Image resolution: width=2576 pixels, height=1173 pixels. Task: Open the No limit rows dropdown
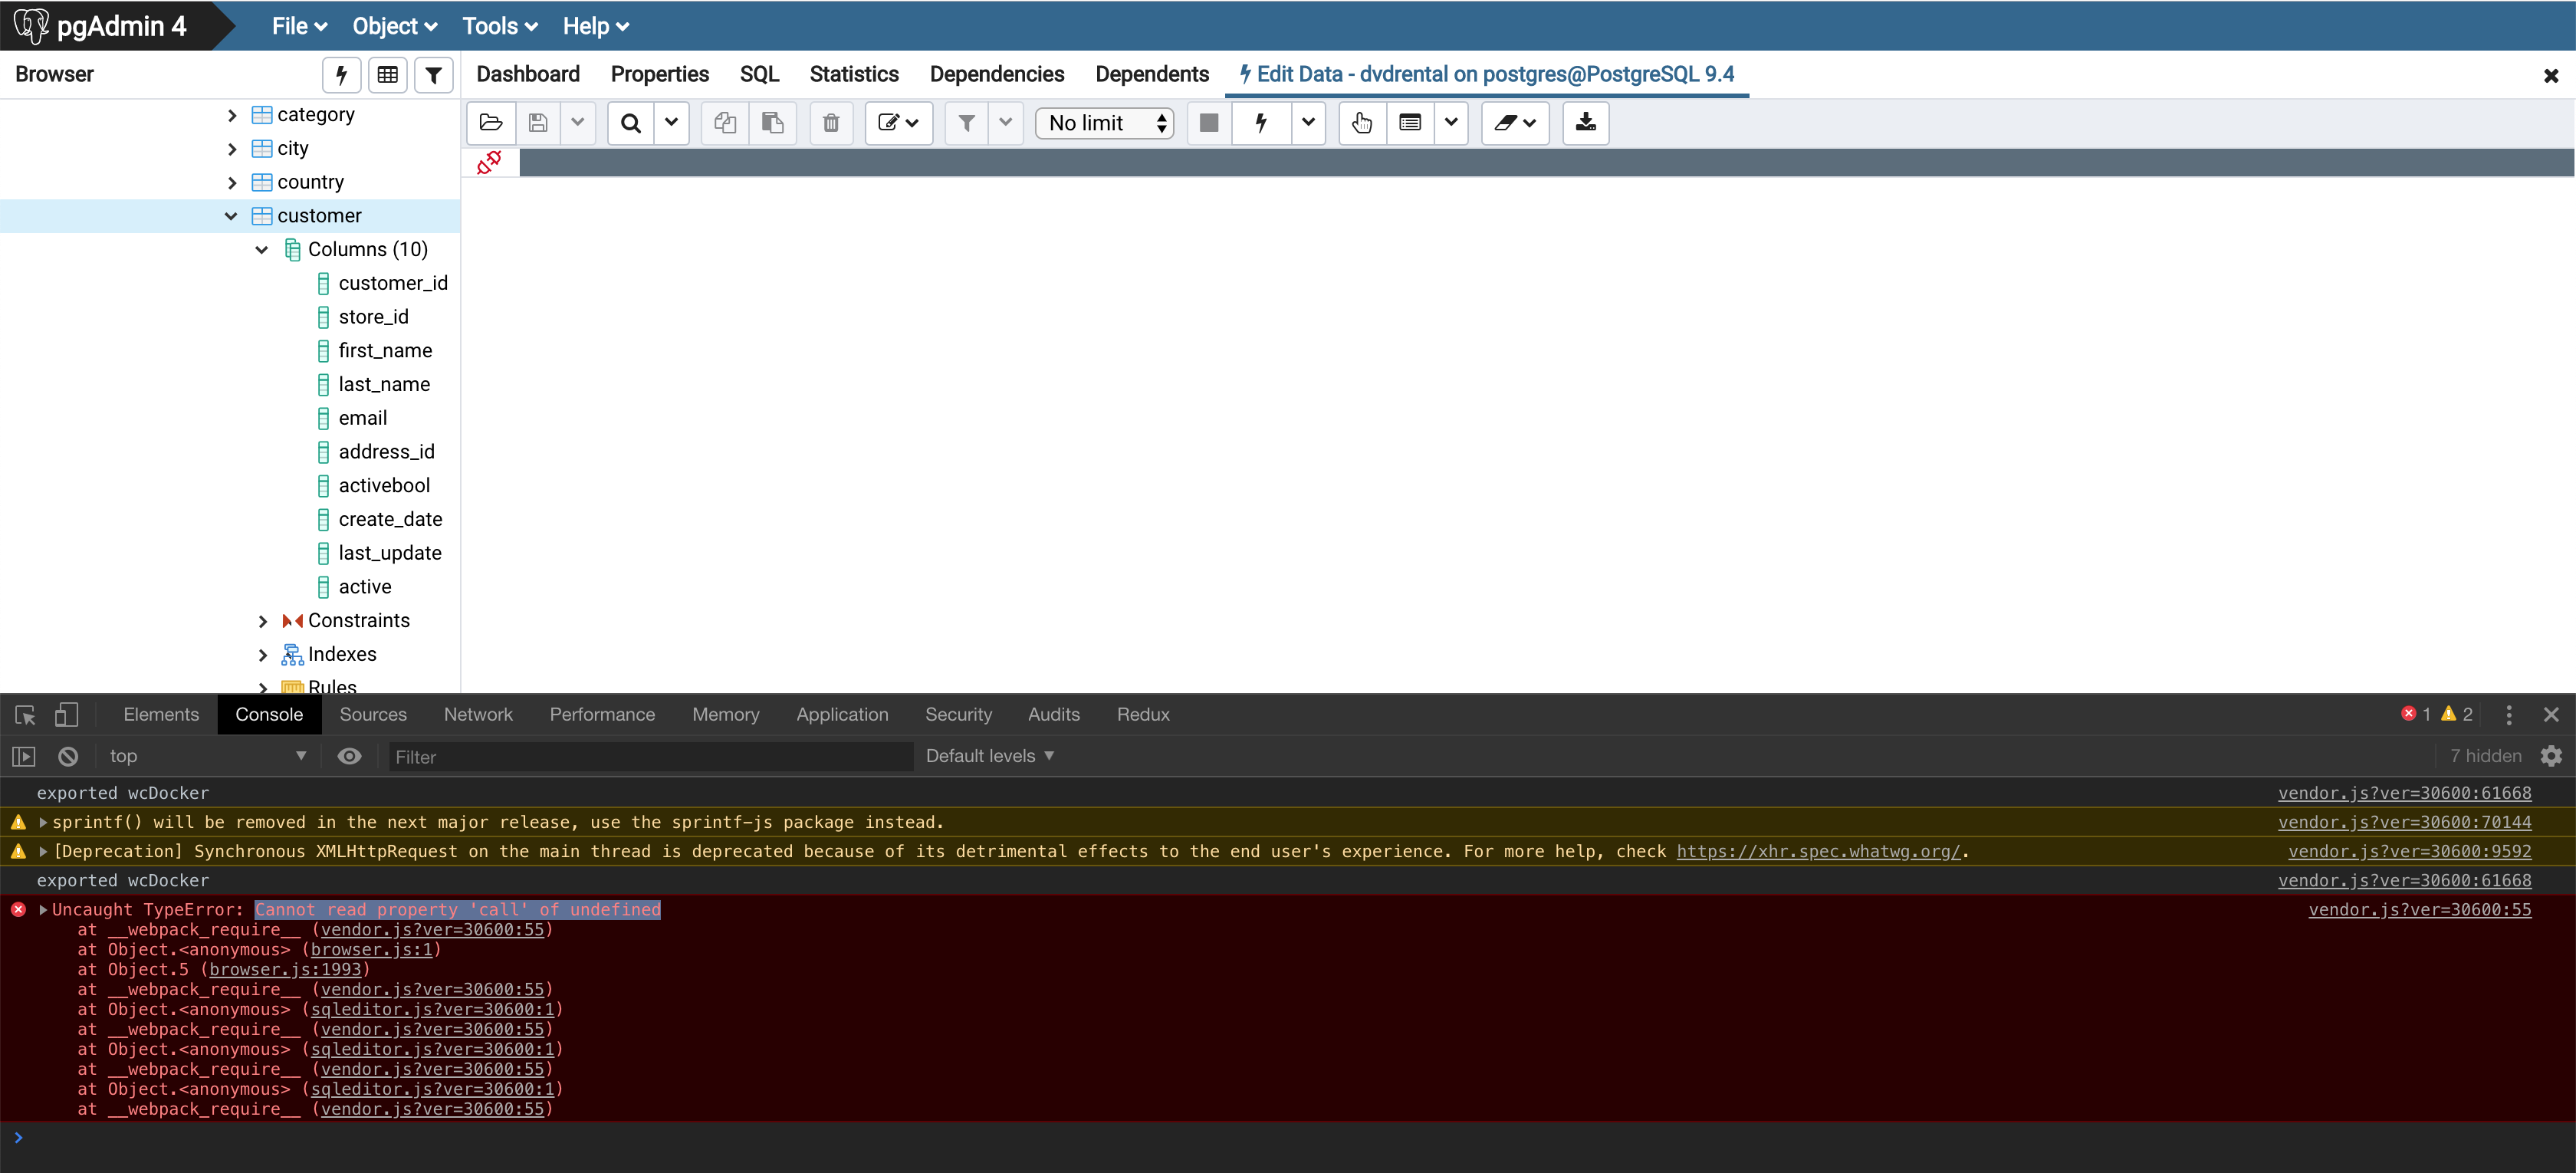point(1104,123)
